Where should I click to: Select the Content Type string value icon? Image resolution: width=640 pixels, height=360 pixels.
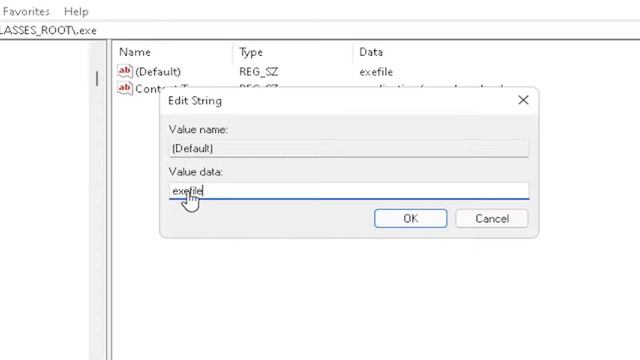124,88
